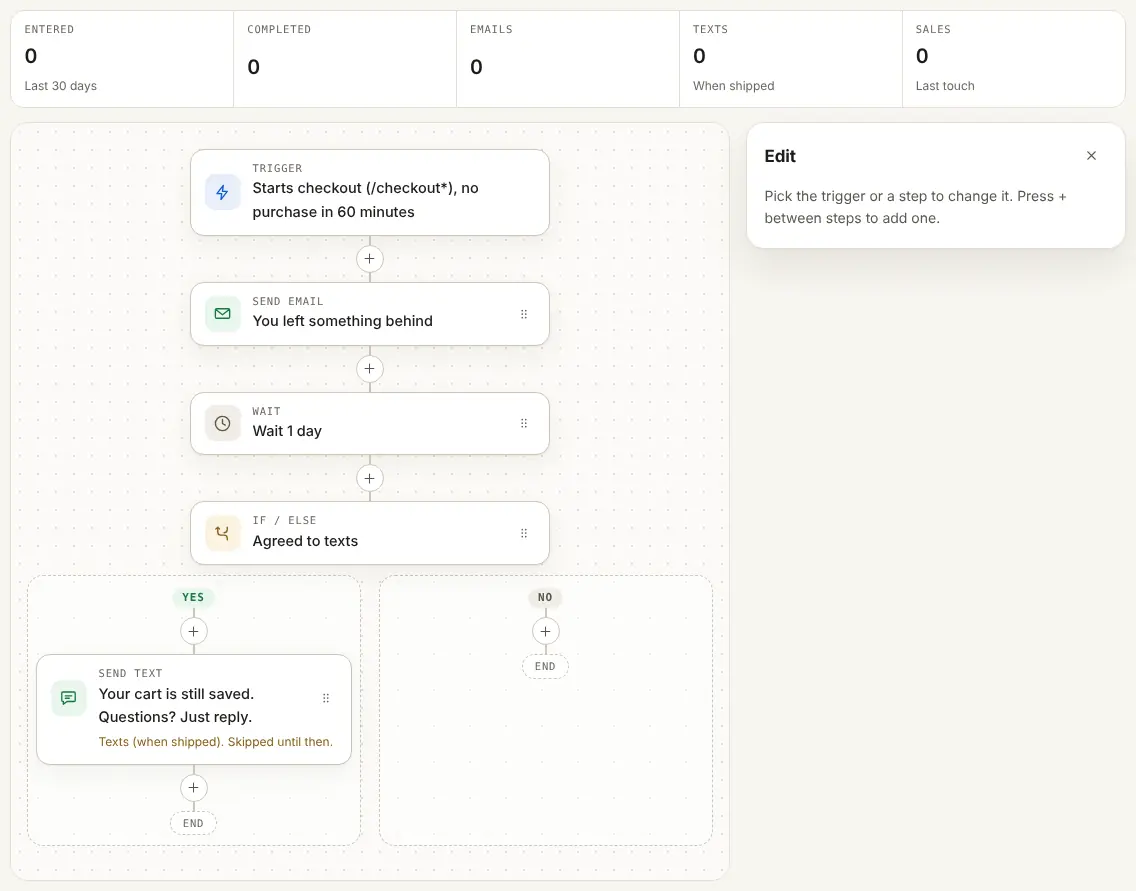Click the YES branch label
Viewport: 1136px width, 891px height.
tap(193, 597)
